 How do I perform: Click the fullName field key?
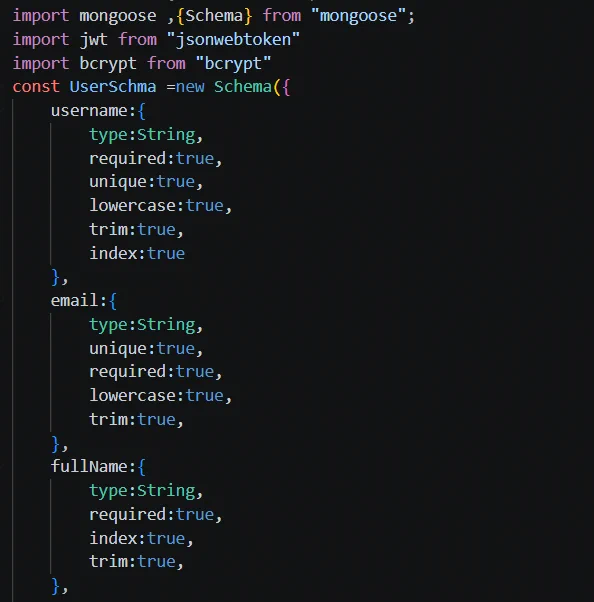(x=89, y=467)
